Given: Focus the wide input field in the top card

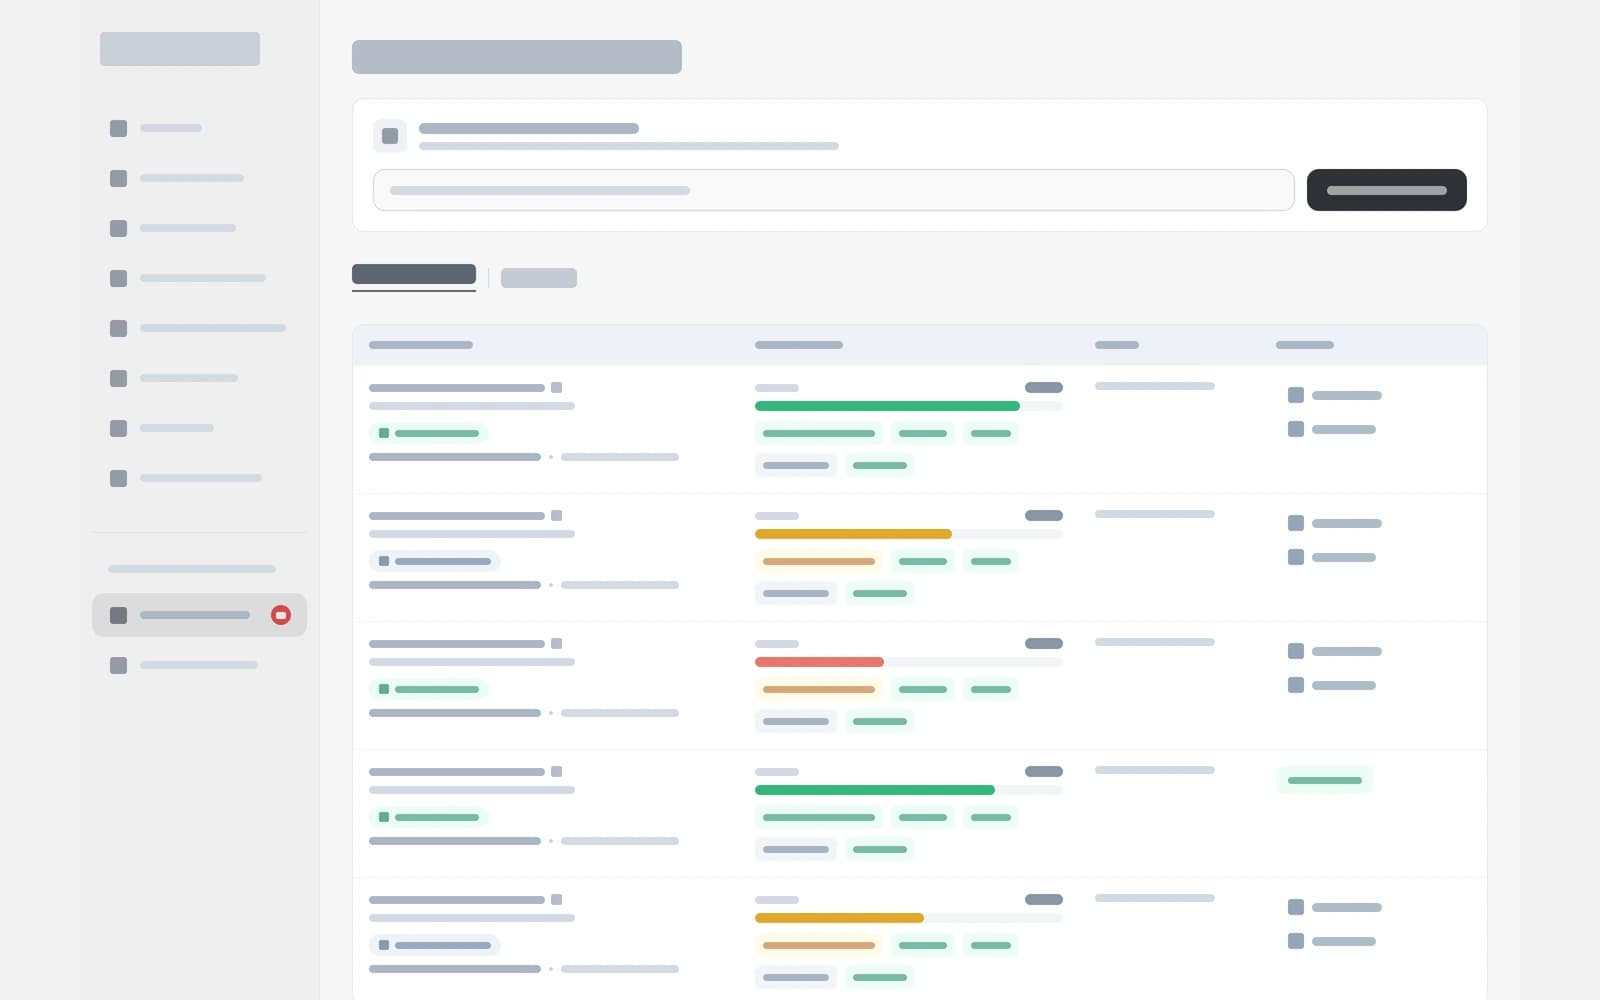Looking at the screenshot, I should (x=833, y=190).
